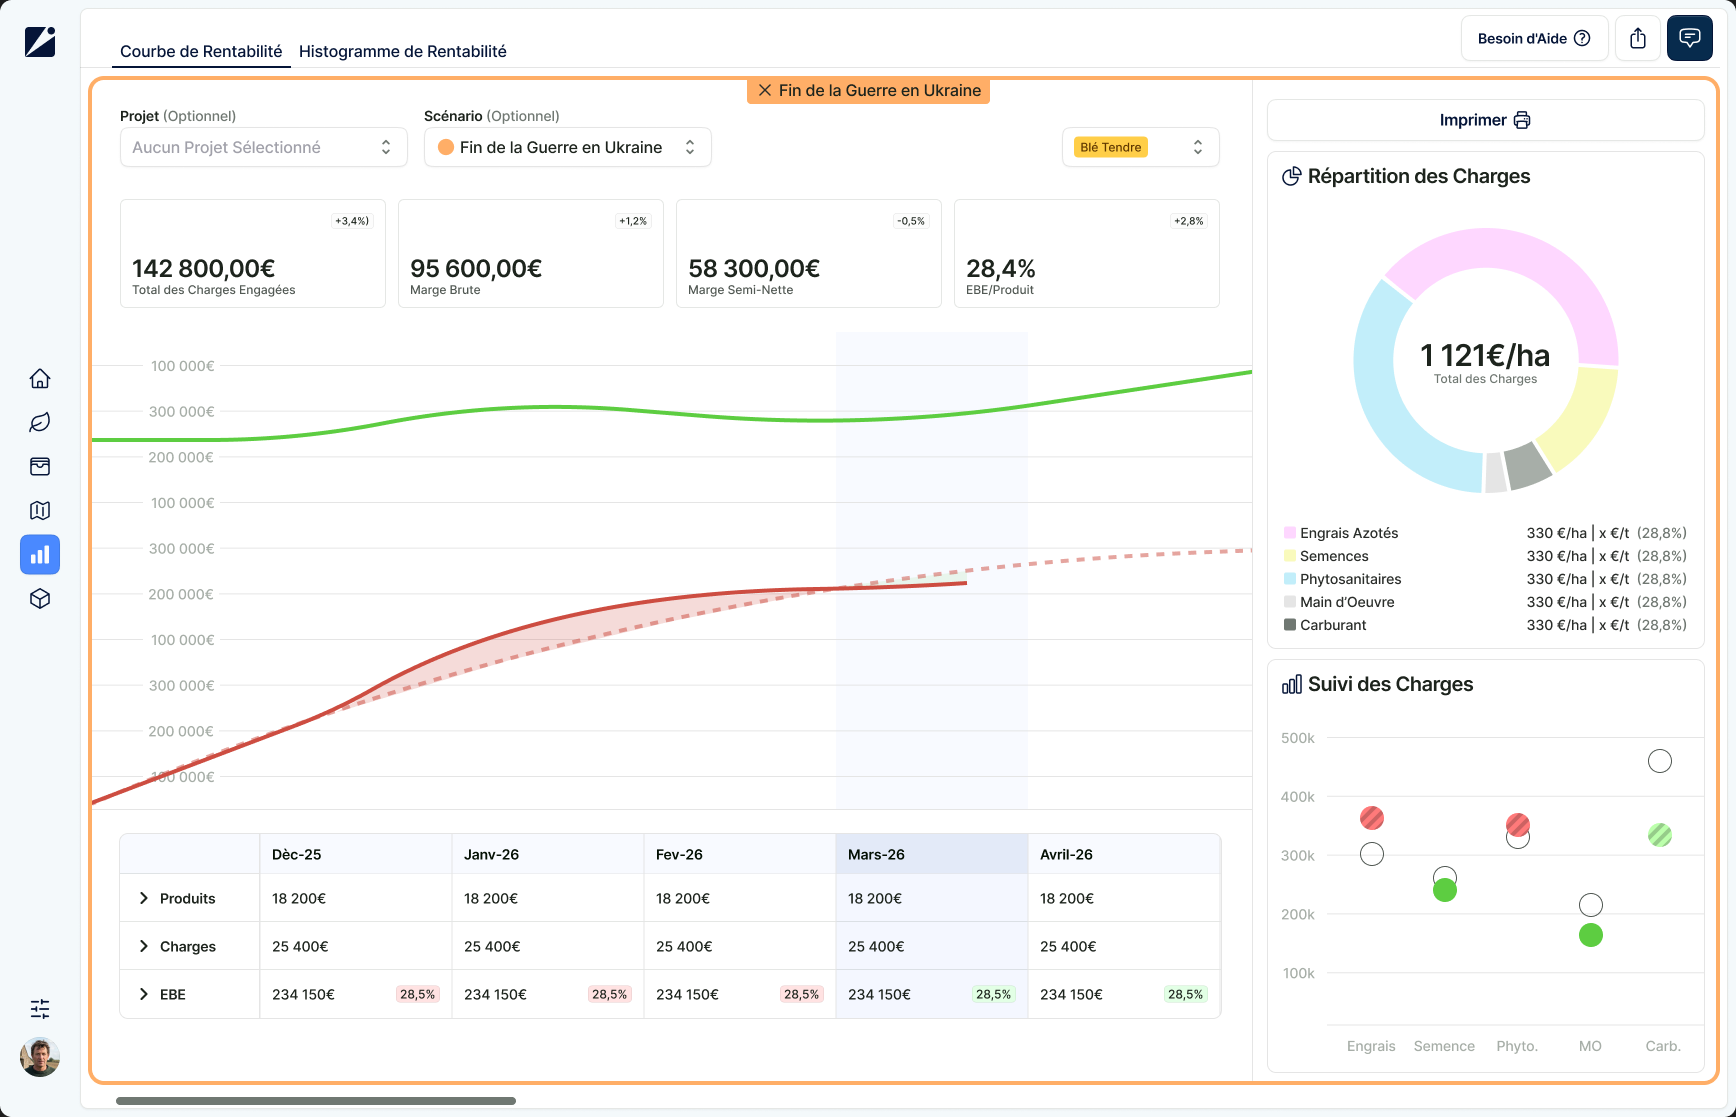This screenshot has width=1736, height=1117.
Task: Click the -0,5% badge
Action: click(911, 221)
